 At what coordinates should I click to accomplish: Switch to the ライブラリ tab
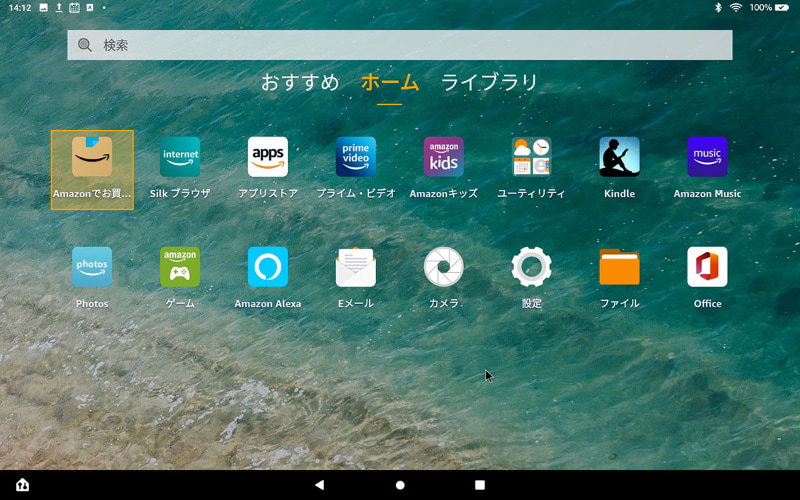click(x=489, y=82)
